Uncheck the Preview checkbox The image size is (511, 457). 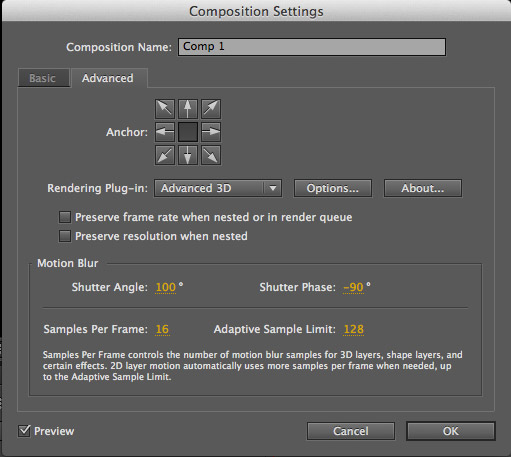coord(24,431)
